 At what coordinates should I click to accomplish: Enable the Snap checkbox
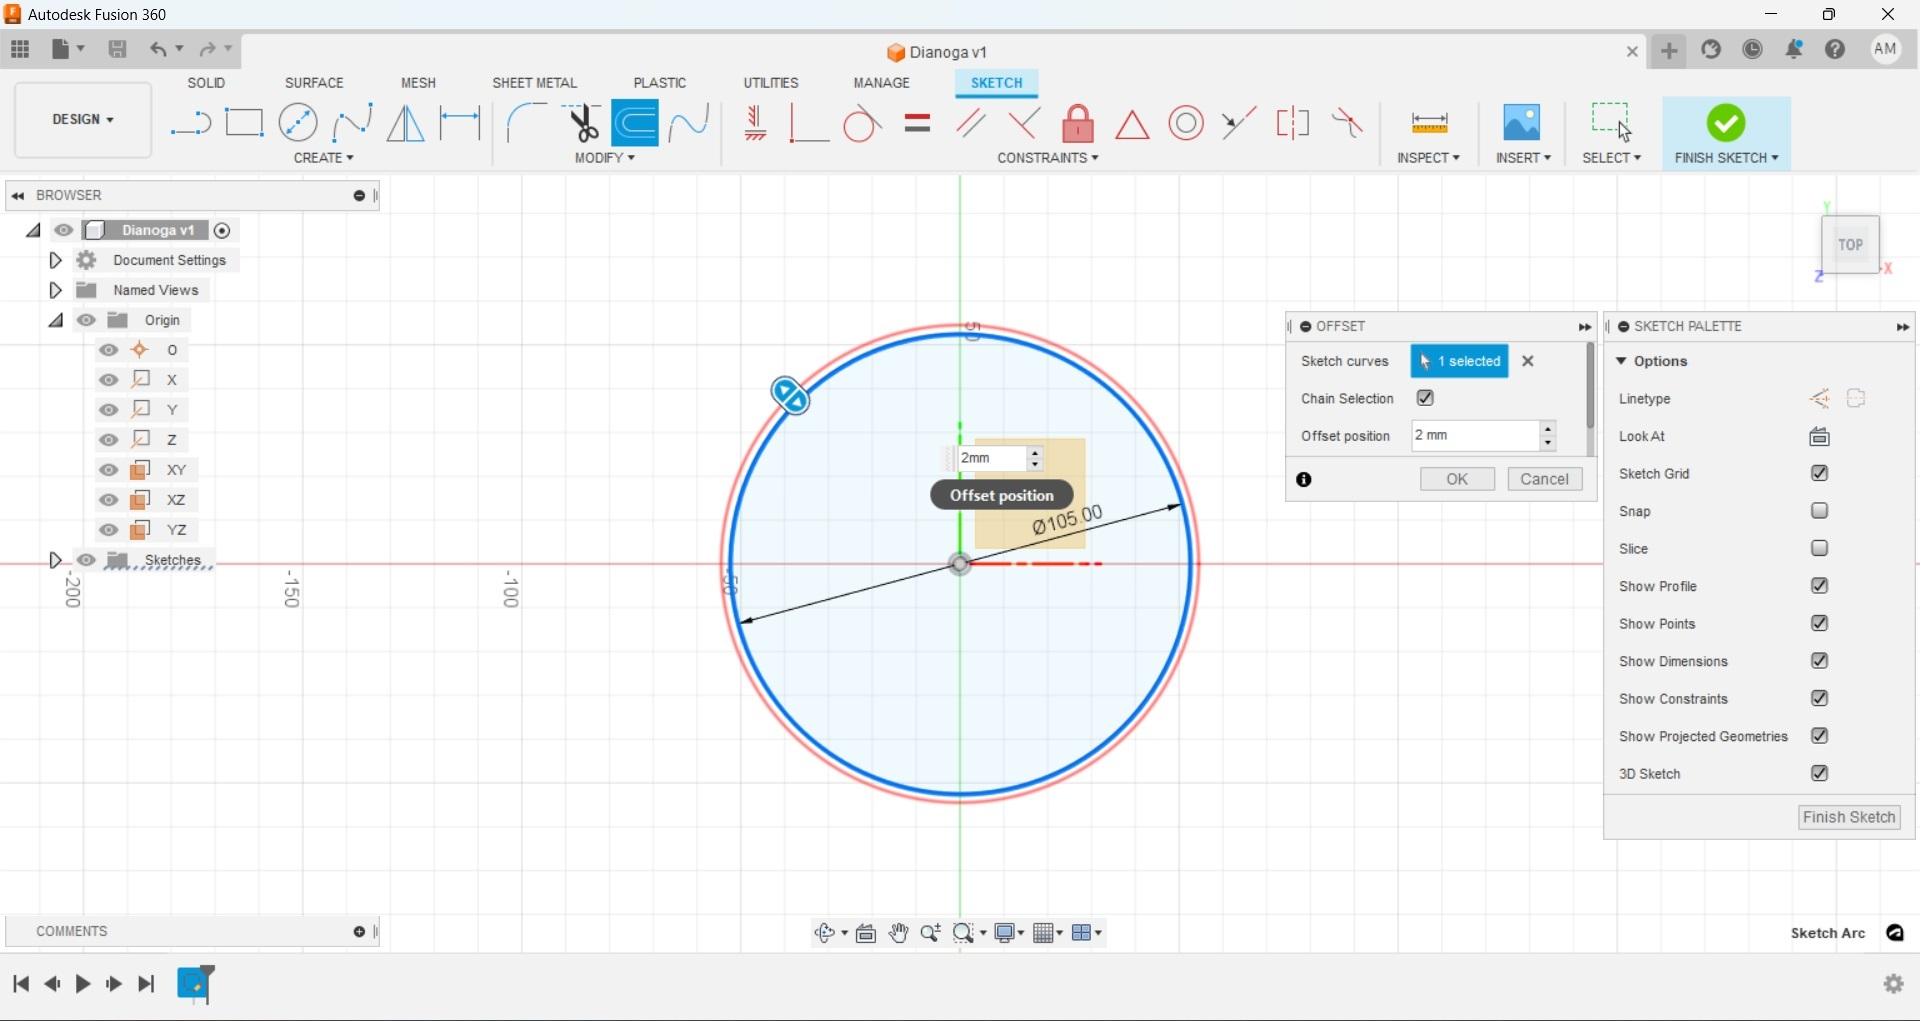click(x=1819, y=511)
